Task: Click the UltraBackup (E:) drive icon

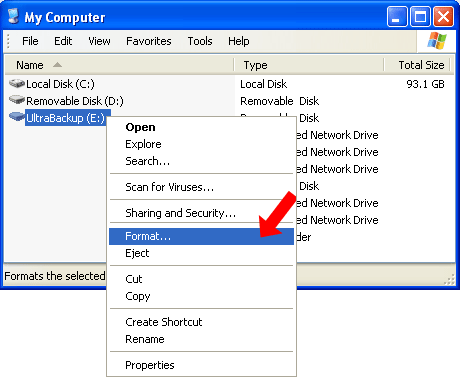Action: 17,117
